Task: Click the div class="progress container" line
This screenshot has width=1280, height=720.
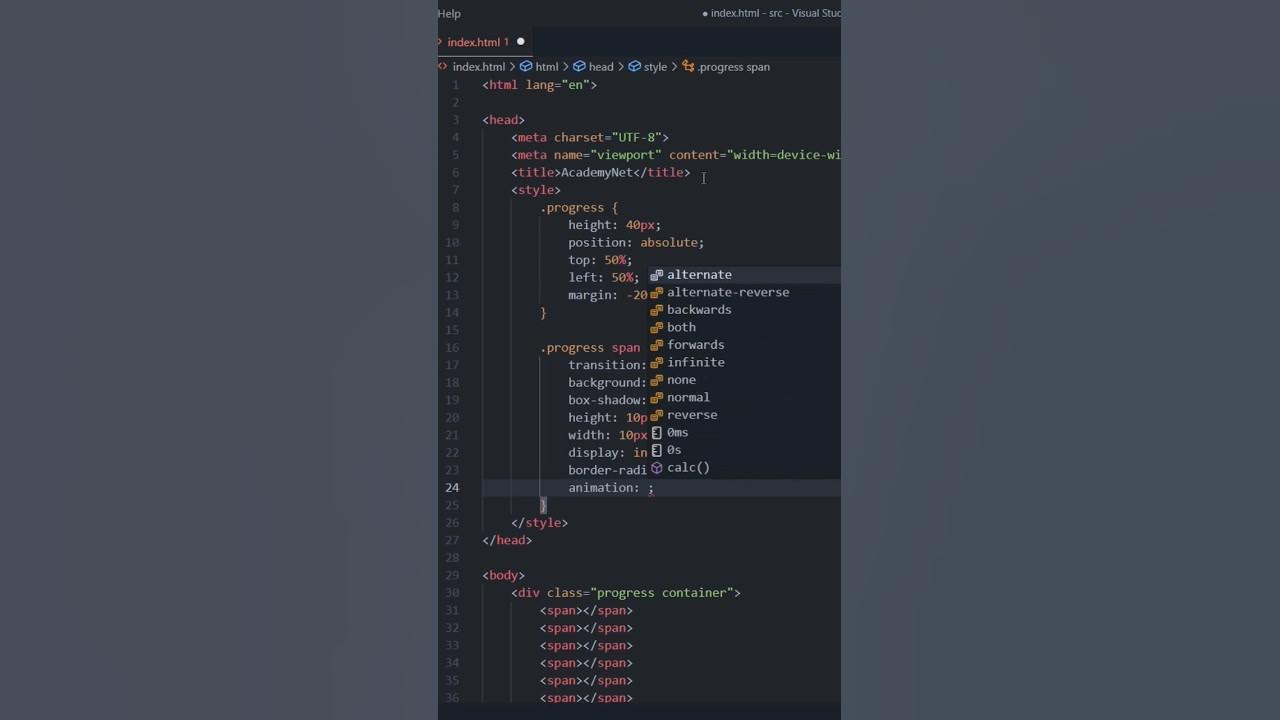Action: coord(626,593)
